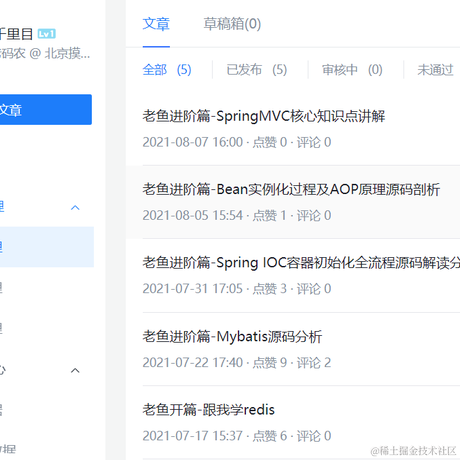Select the highlighted sidebar menu item
This screenshot has width=460, height=460.
tap(47, 247)
